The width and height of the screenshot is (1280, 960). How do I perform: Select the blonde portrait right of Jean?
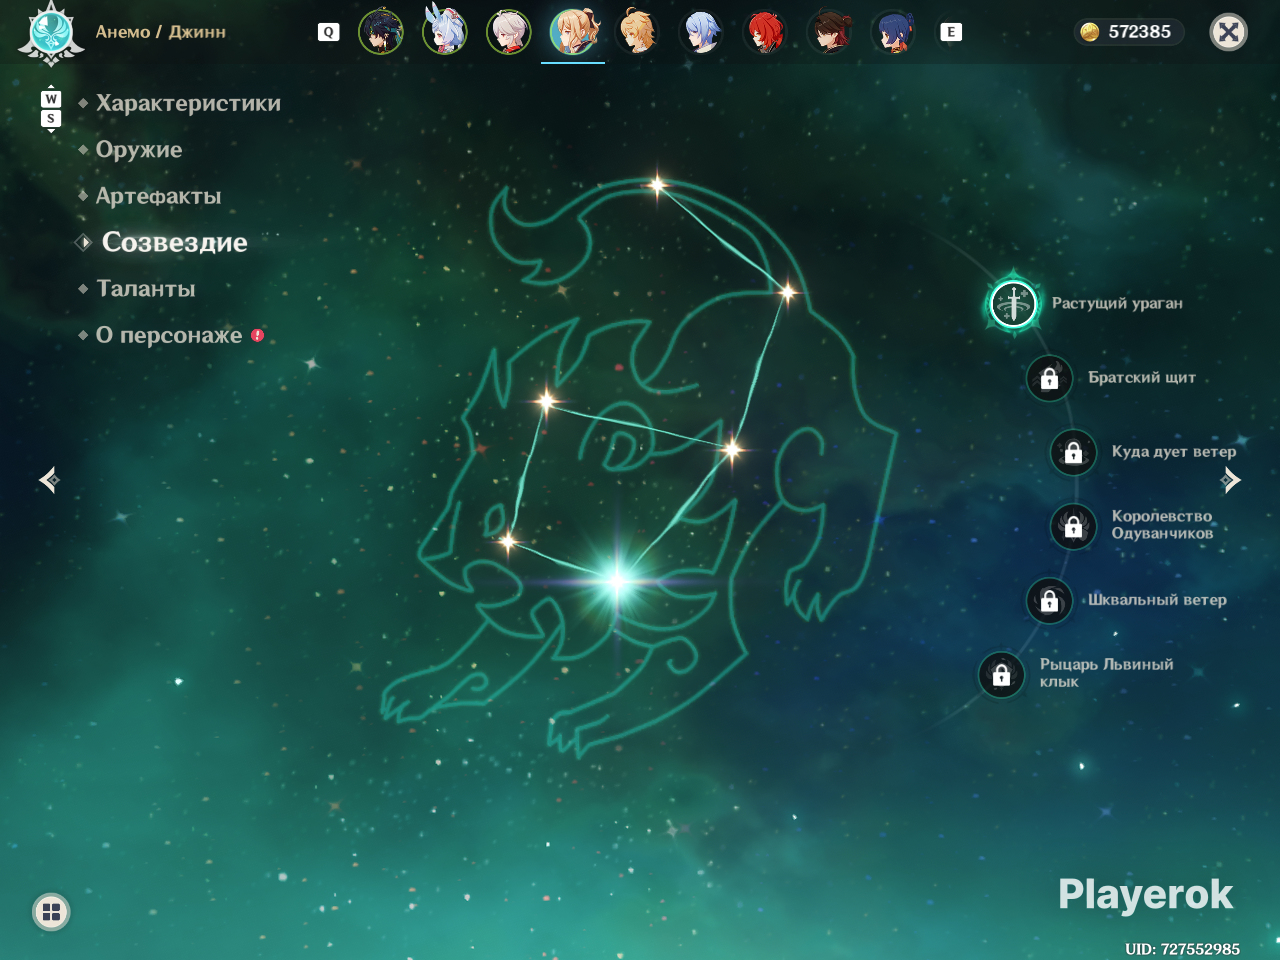click(x=637, y=32)
